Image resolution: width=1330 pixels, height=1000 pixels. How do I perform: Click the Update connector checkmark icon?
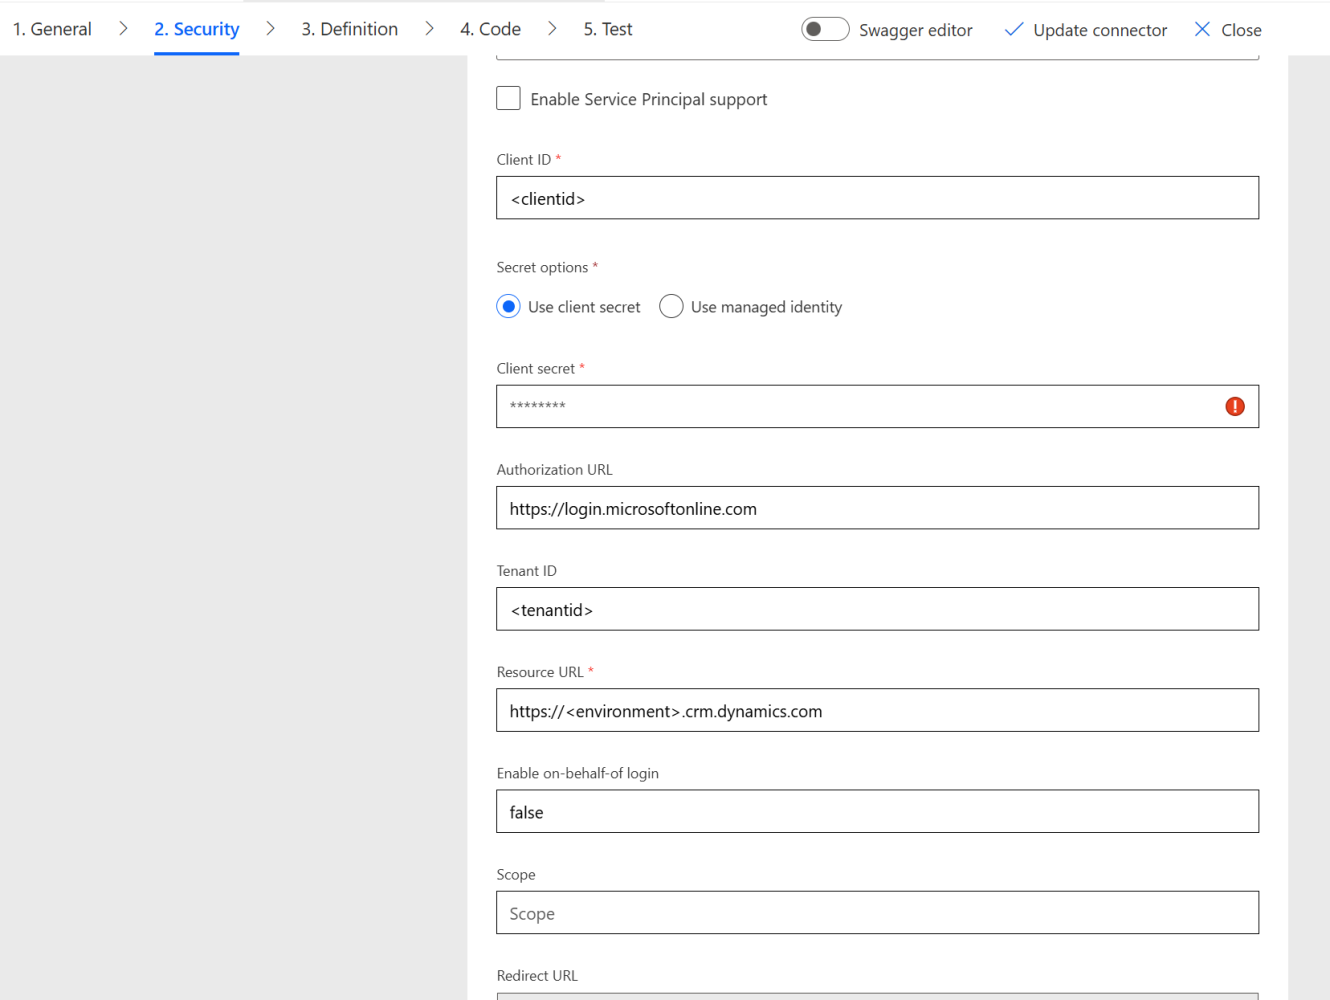[1013, 30]
